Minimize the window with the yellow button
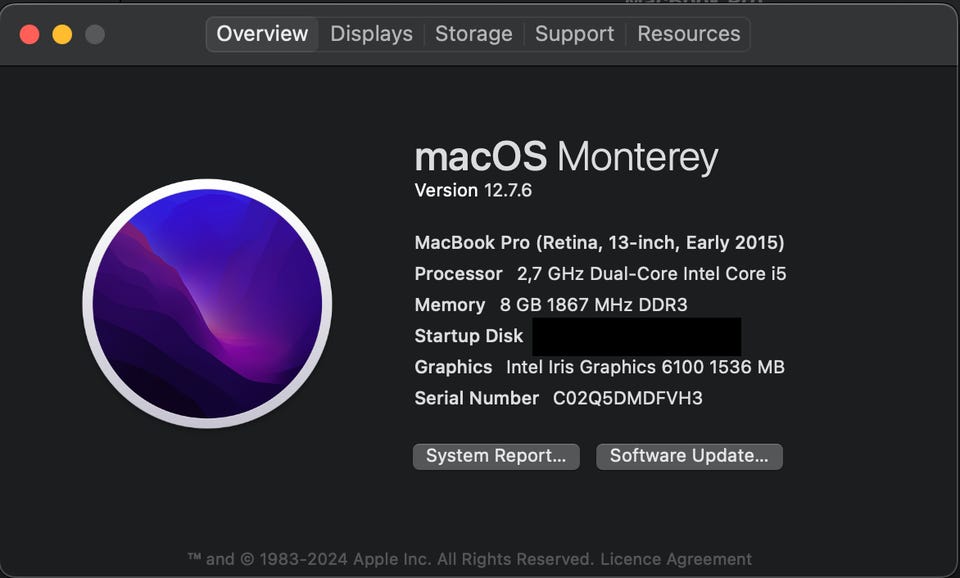Viewport: 960px width, 578px height. 62,34
